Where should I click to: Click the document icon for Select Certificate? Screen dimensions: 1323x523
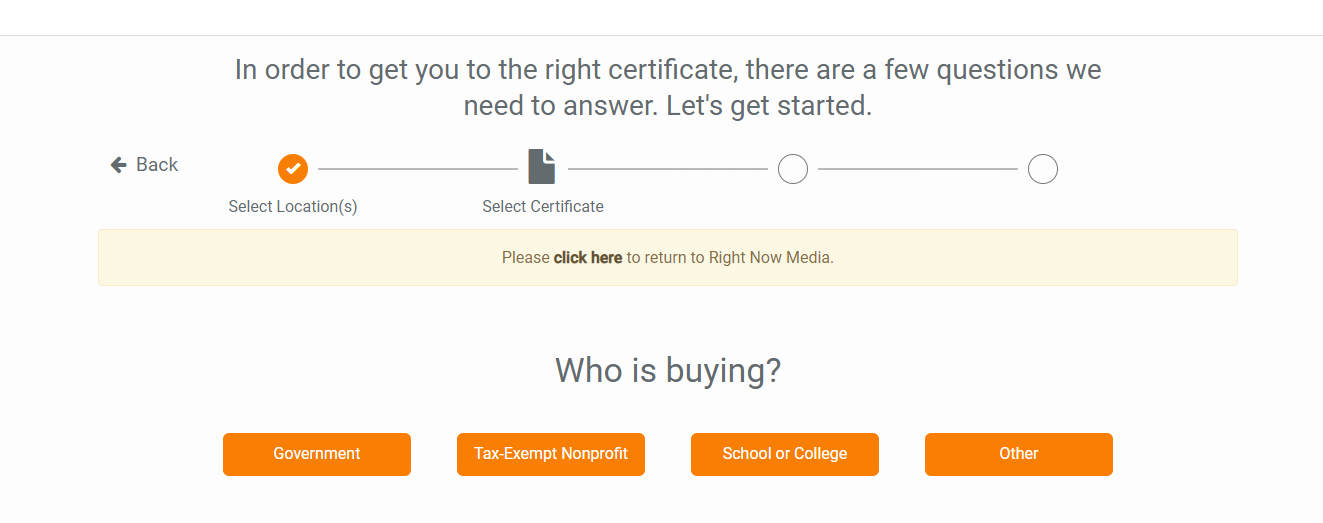click(x=542, y=167)
